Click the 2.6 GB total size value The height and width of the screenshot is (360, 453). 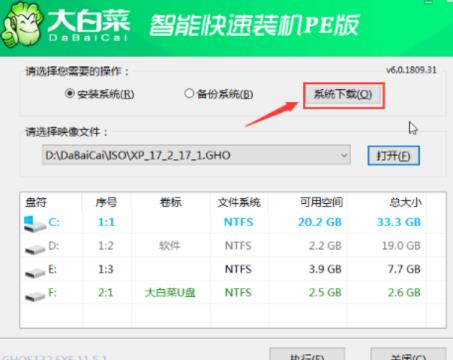click(404, 292)
